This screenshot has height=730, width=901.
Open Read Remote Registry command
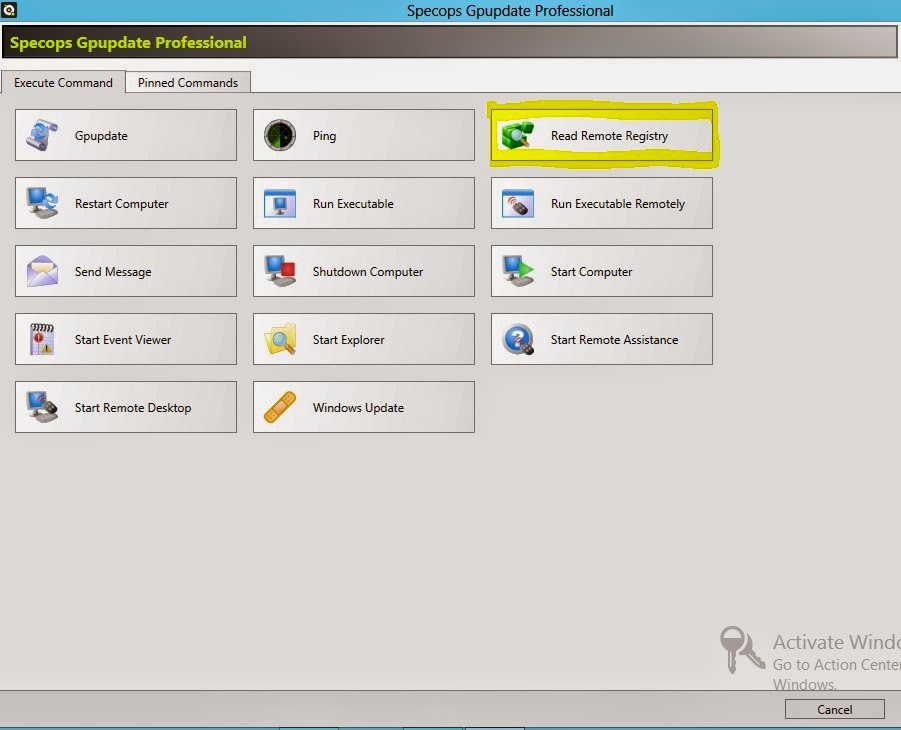602,135
